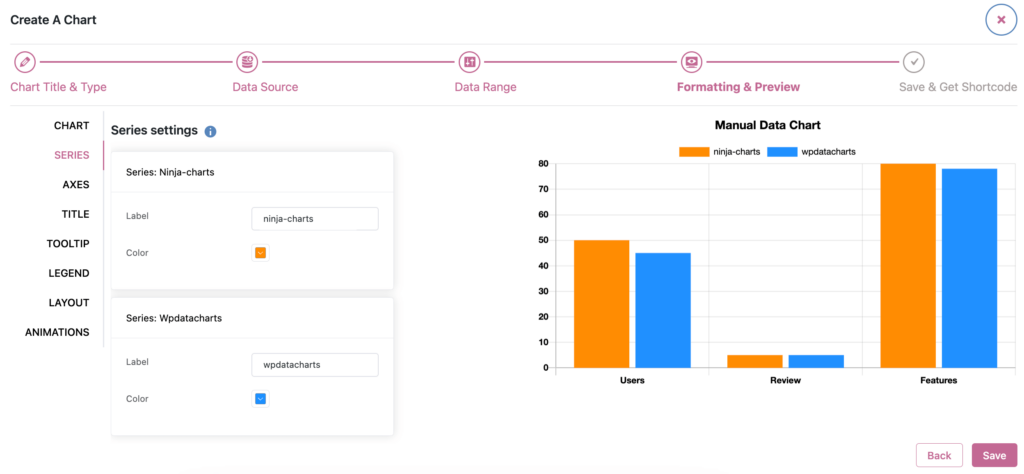Viewport: 1024px width, 474px height.
Task: Click the Series settings heading
Action: click(154, 131)
